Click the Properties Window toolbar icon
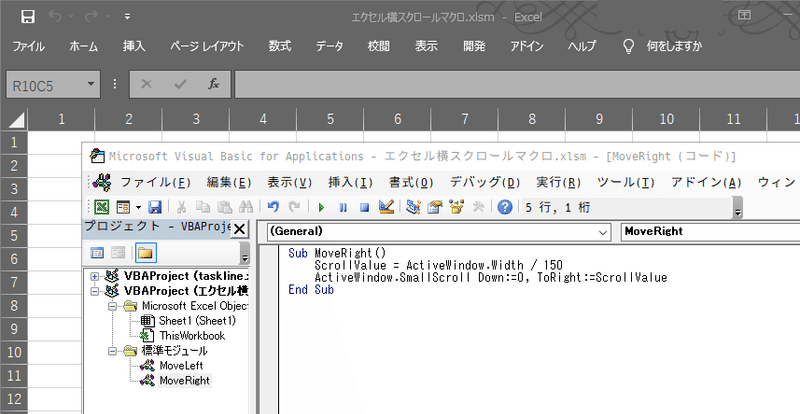 tap(435, 207)
